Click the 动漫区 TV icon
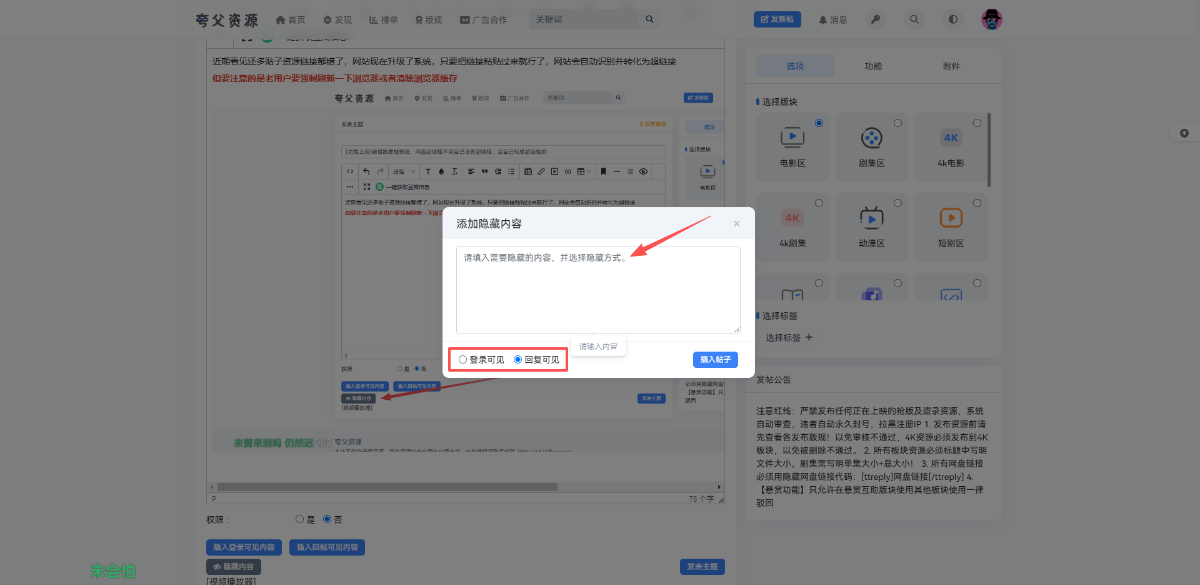The height and width of the screenshot is (585, 1200). pyautogui.click(x=871, y=217)
